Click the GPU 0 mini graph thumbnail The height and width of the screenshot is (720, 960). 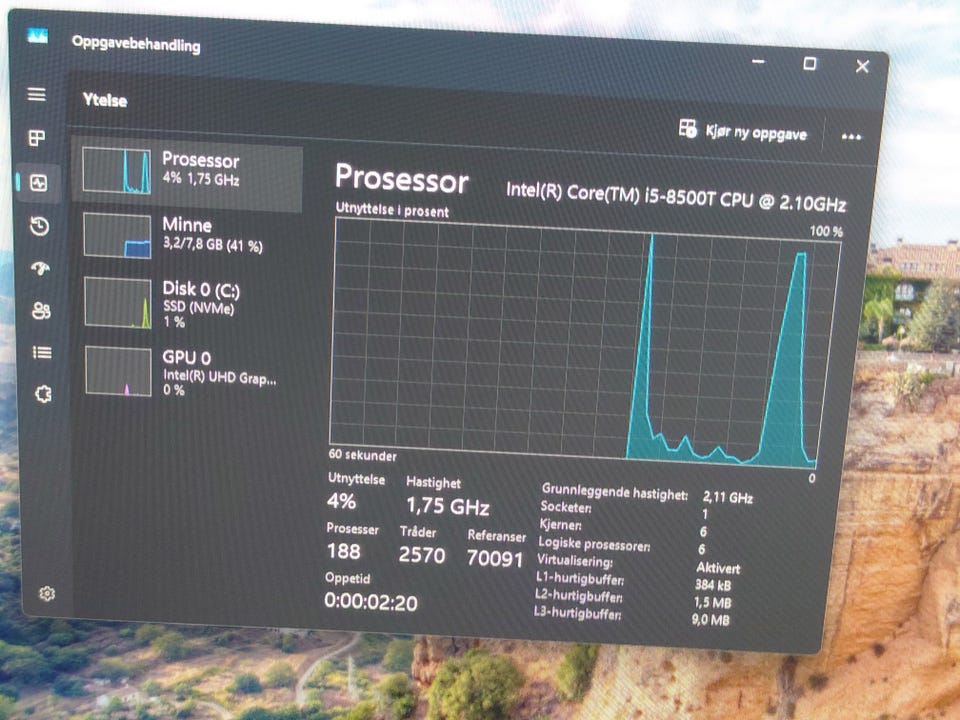[119, 371]
